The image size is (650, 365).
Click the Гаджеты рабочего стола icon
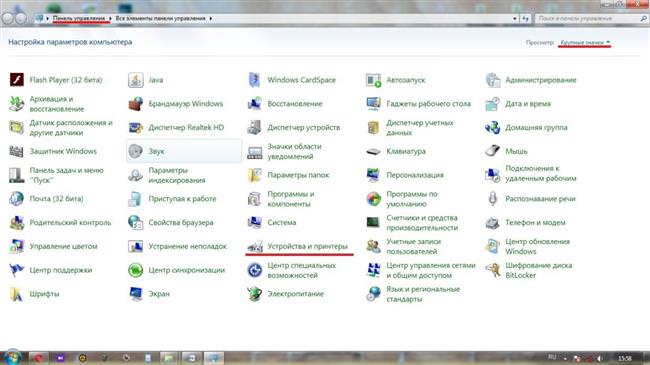point(373,104)
